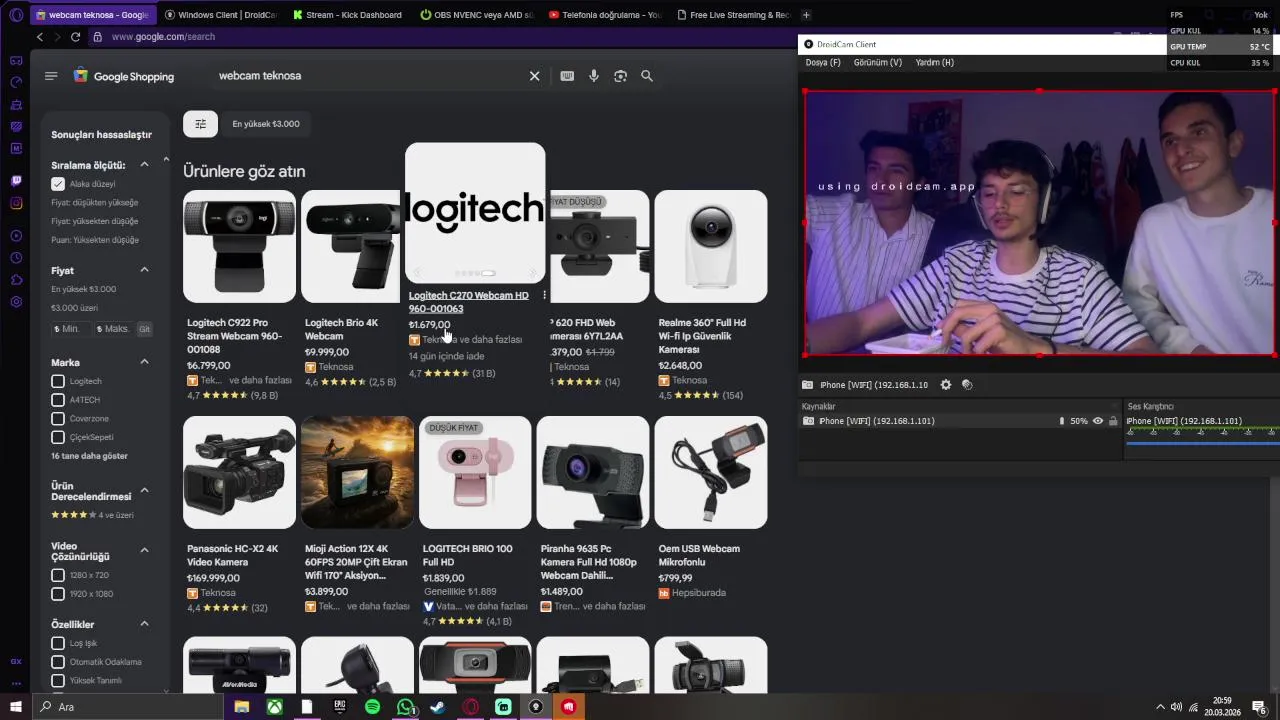
Task: Hide iPhone WIFI source with eye icon
Action: 1098,421
